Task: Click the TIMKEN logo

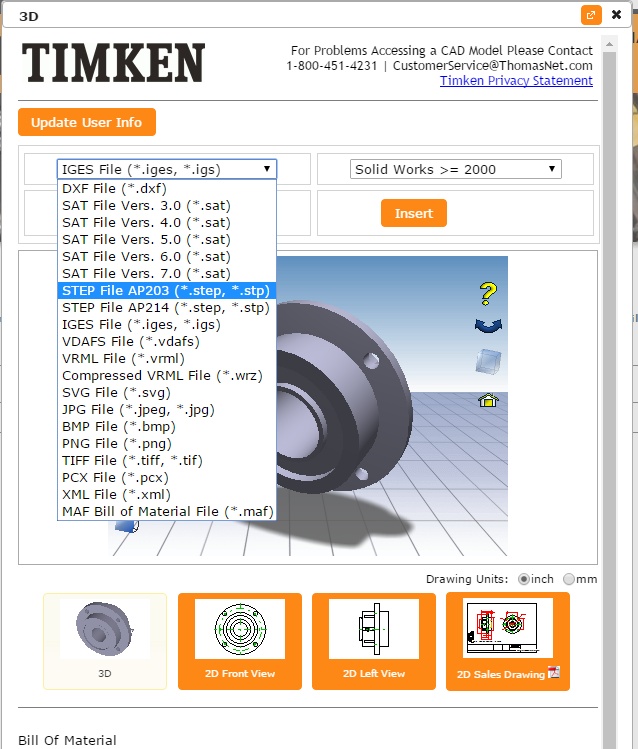Action: (113, 62)
